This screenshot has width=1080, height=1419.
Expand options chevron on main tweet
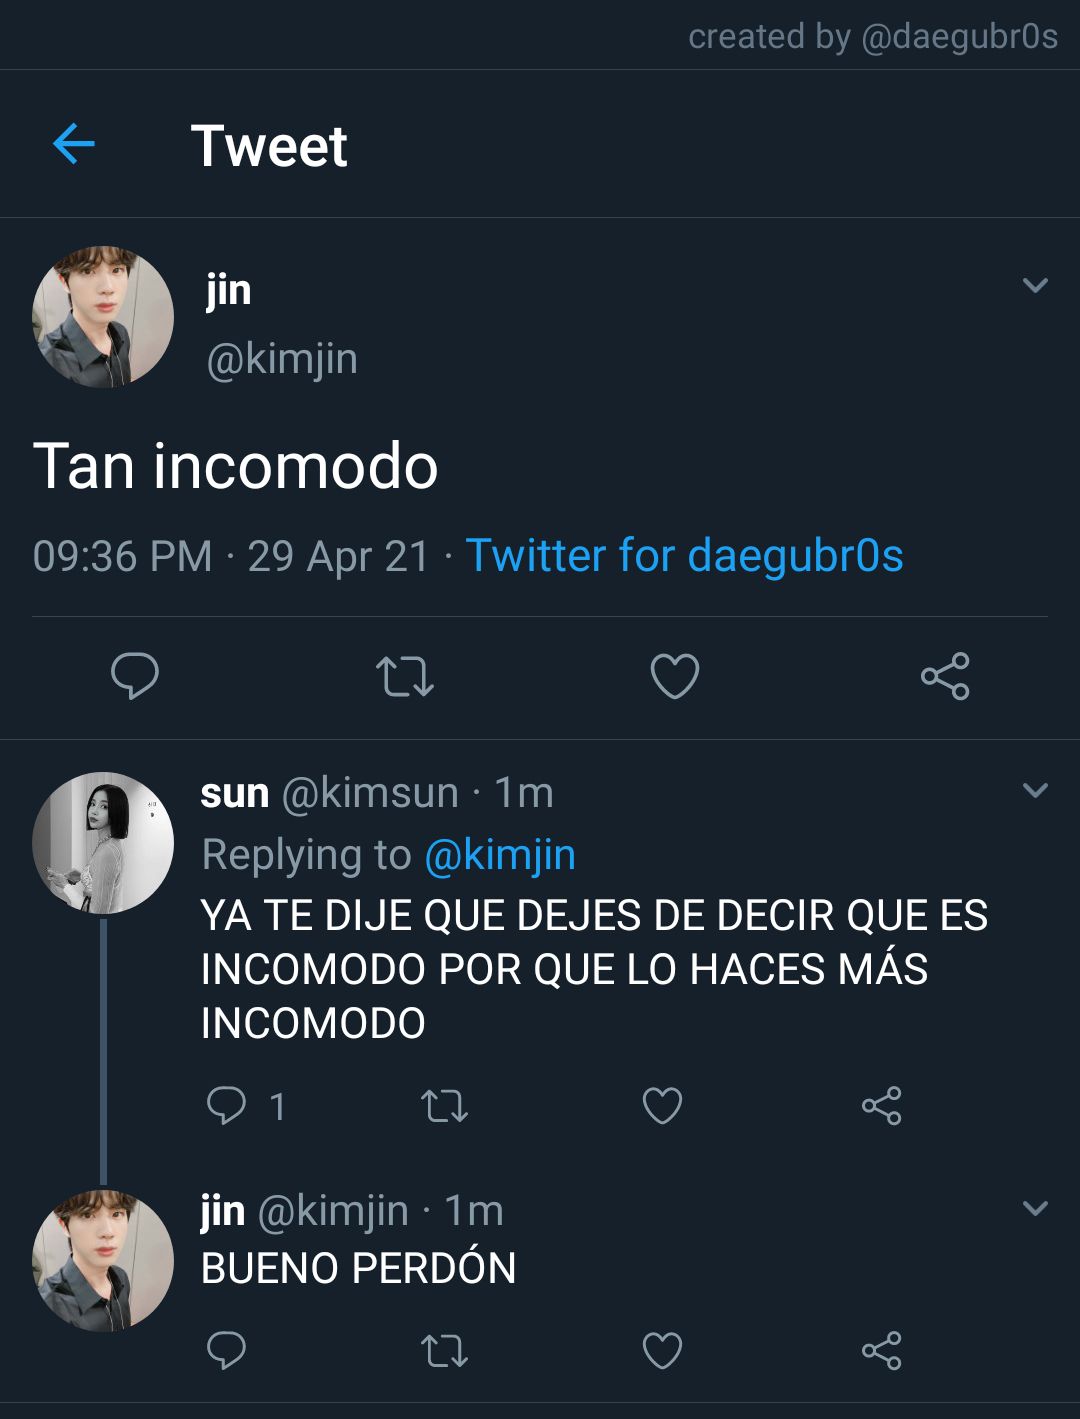click(x=1036, y=285)
